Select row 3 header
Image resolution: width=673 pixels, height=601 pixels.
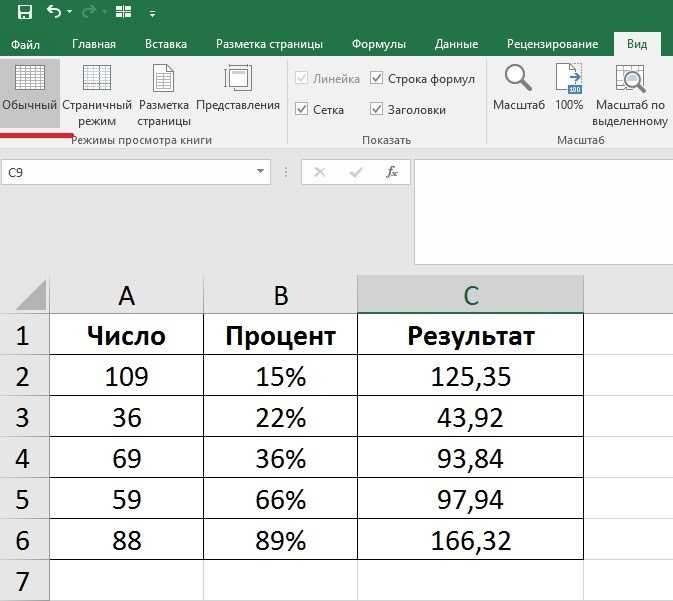(24, 416)
